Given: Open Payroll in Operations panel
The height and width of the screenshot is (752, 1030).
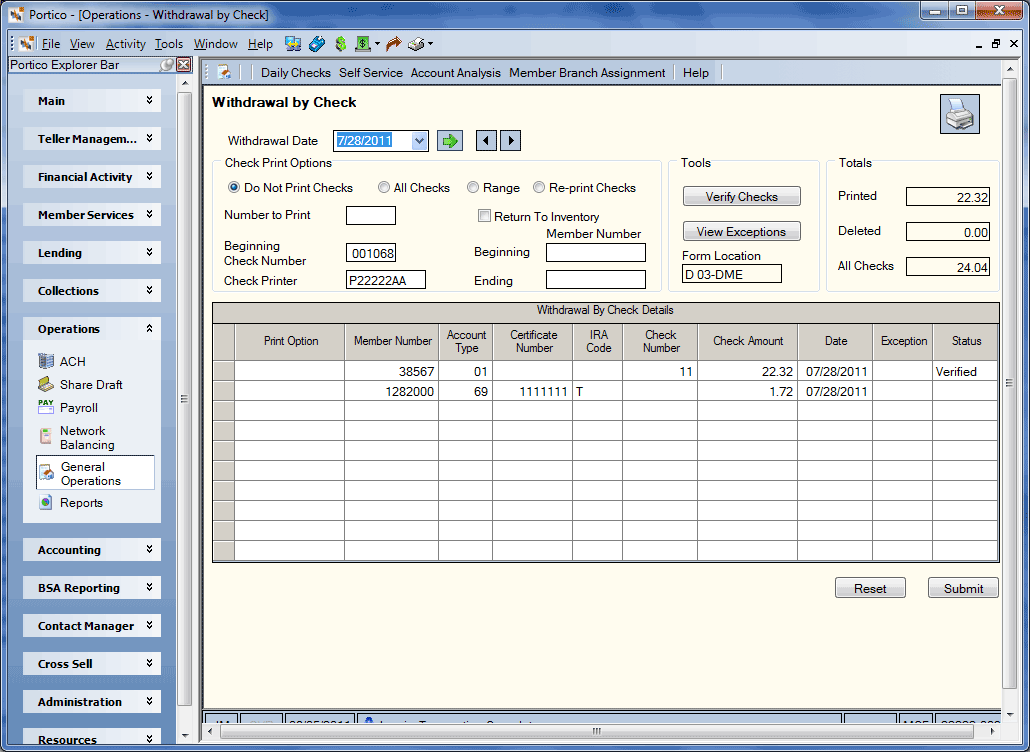Looking at the screenshot, I should 68,407.
